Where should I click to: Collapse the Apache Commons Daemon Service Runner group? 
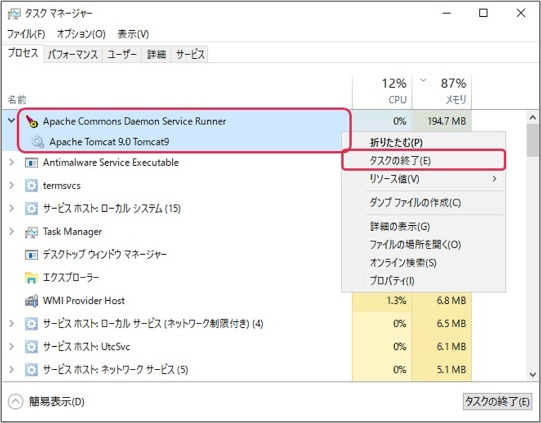(x=11, y=121)
